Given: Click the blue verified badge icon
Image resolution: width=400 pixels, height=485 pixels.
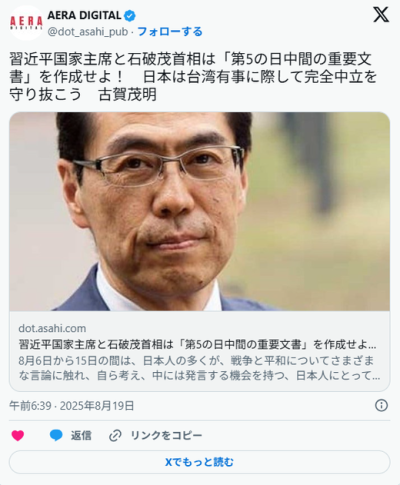Looking at the screenshot, I should [130, 15].
